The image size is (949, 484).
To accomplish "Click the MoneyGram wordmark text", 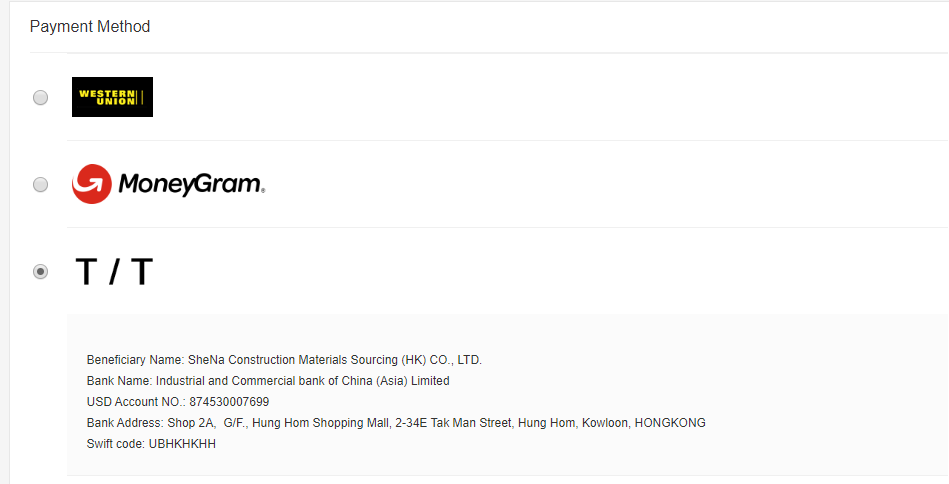I will (x=190, y=184).
